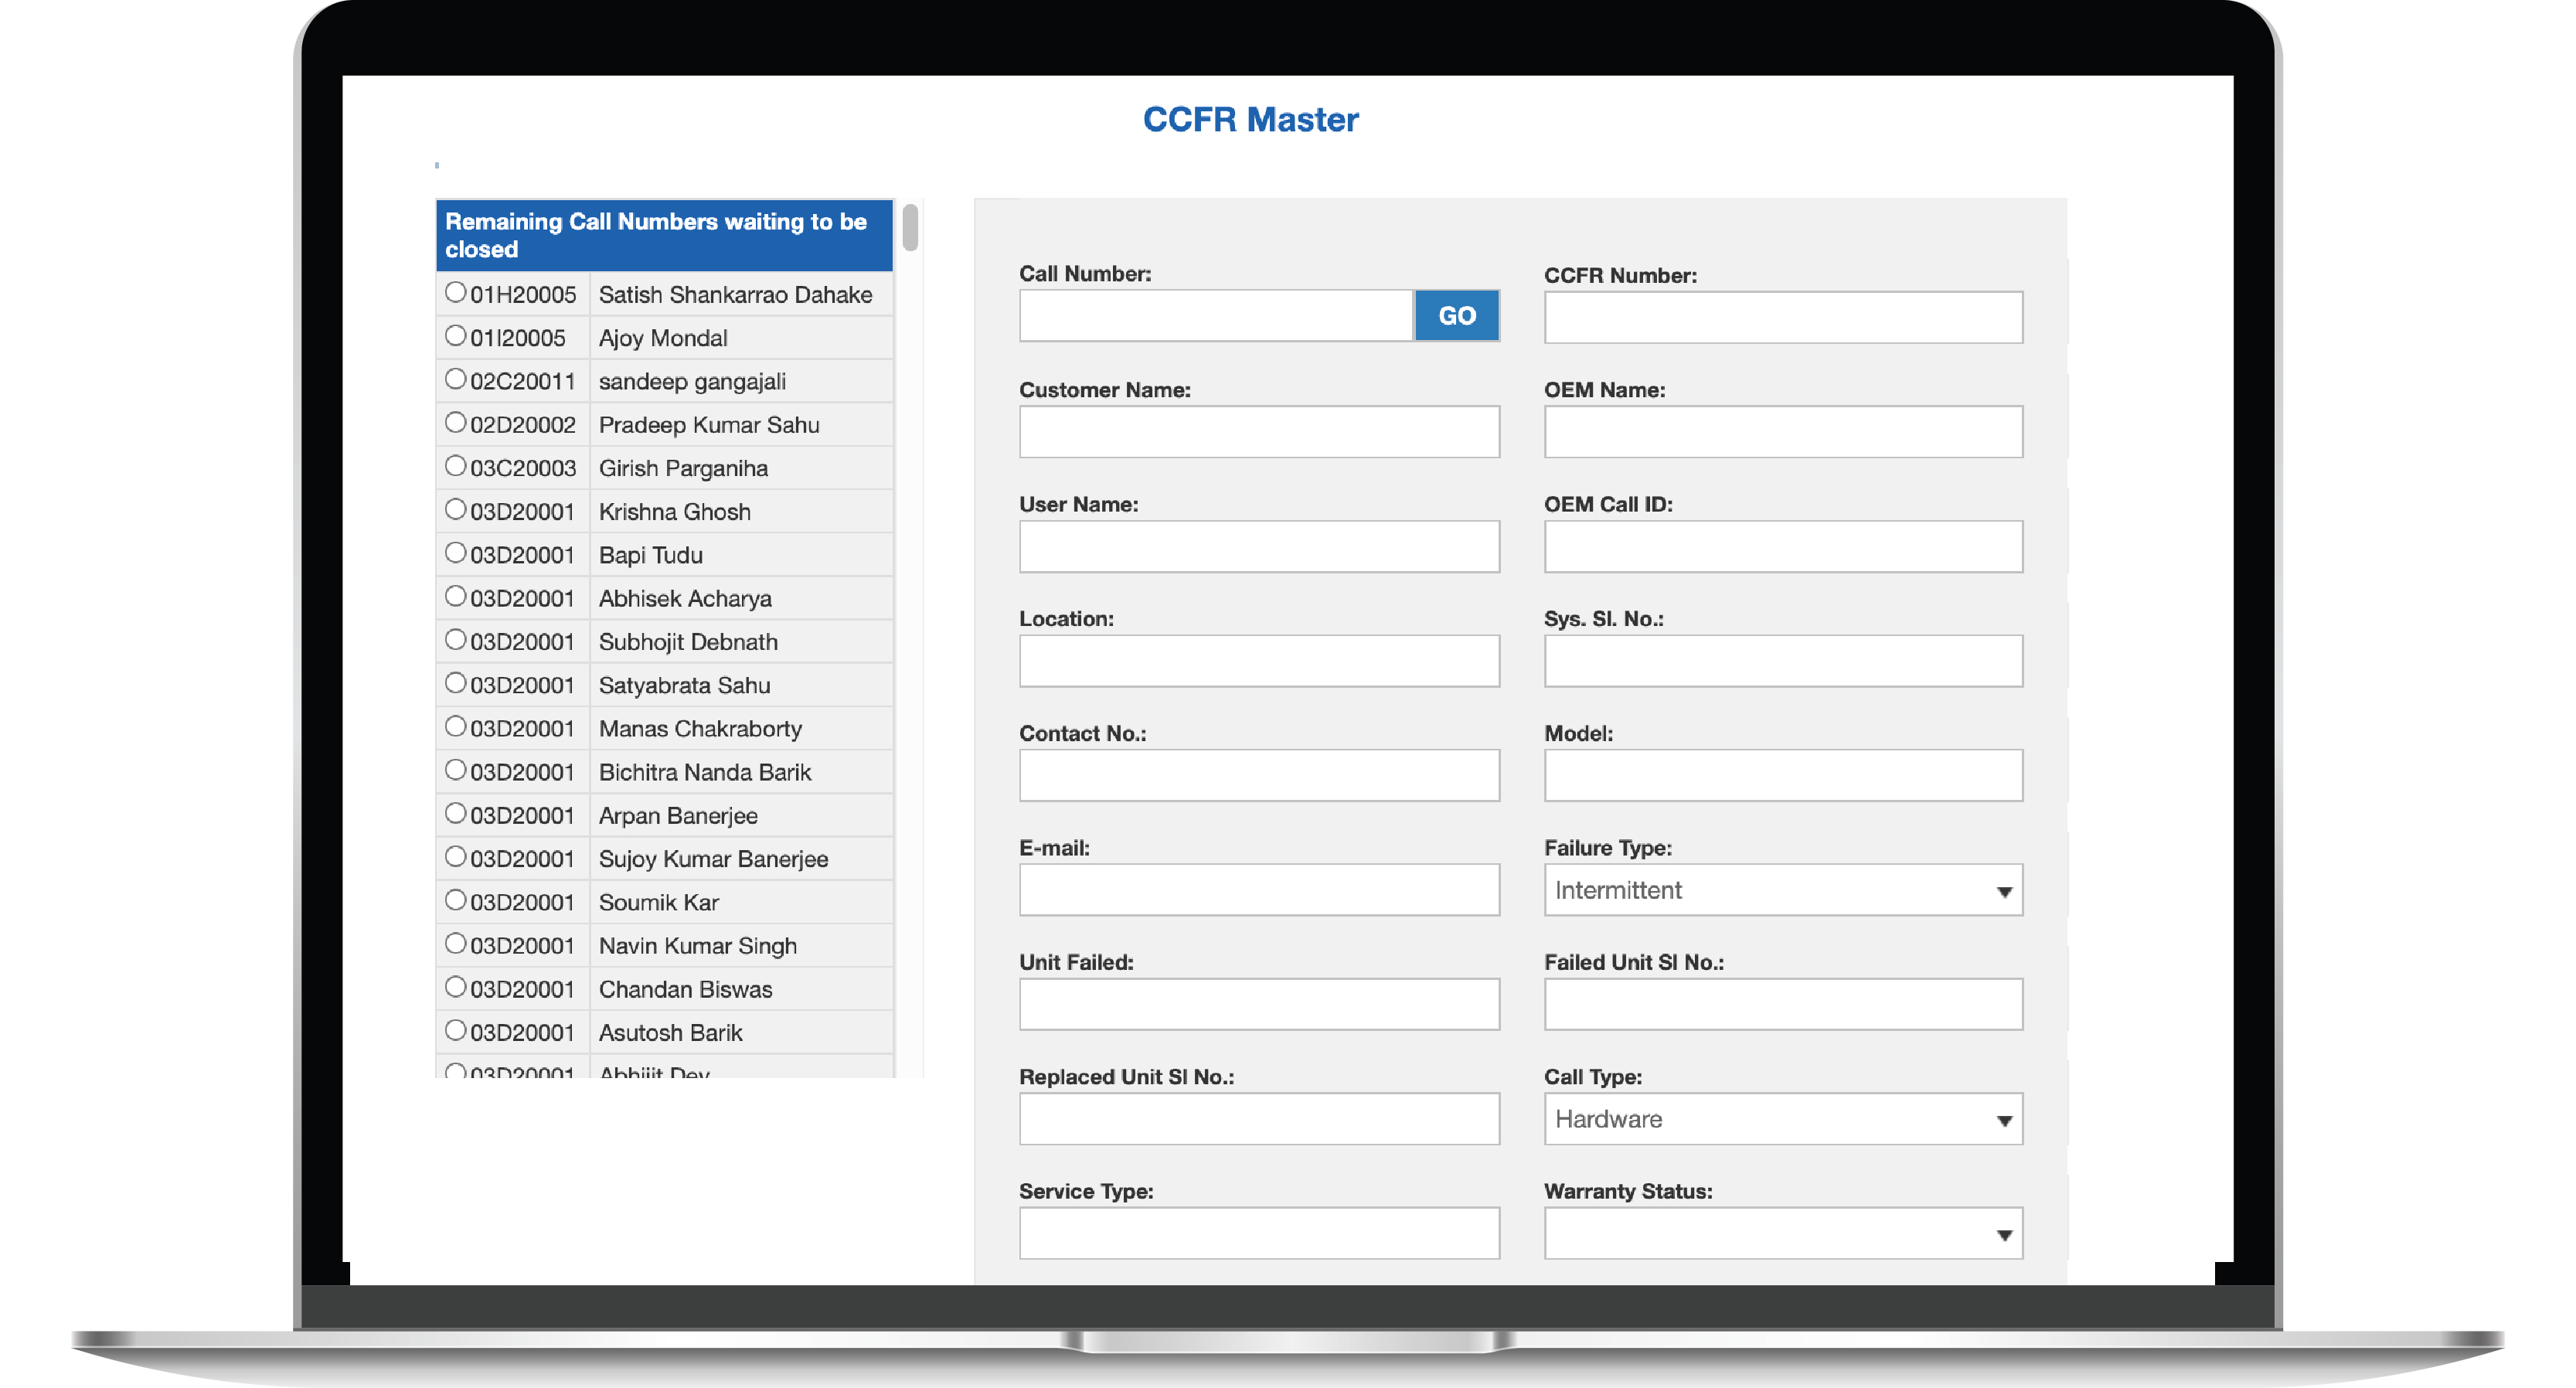This screenshot has height=1388, width=2576.
Task: Open the Failure Type dropdown
Action: click(1782, 890)
